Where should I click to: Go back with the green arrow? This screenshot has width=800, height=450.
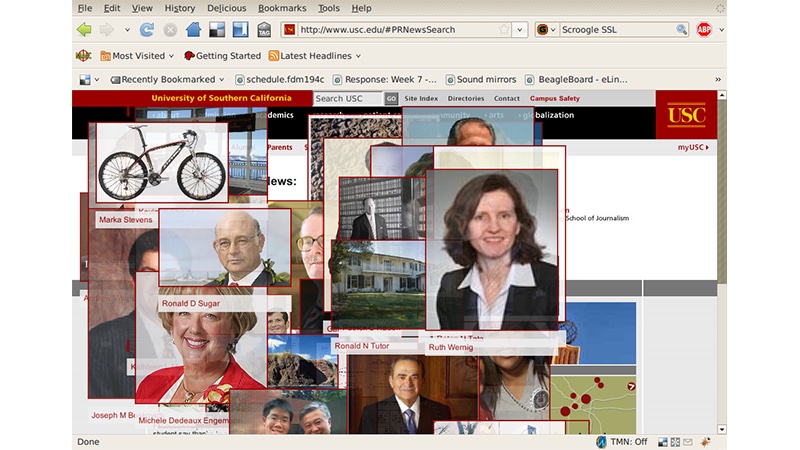tap(84, 30)
